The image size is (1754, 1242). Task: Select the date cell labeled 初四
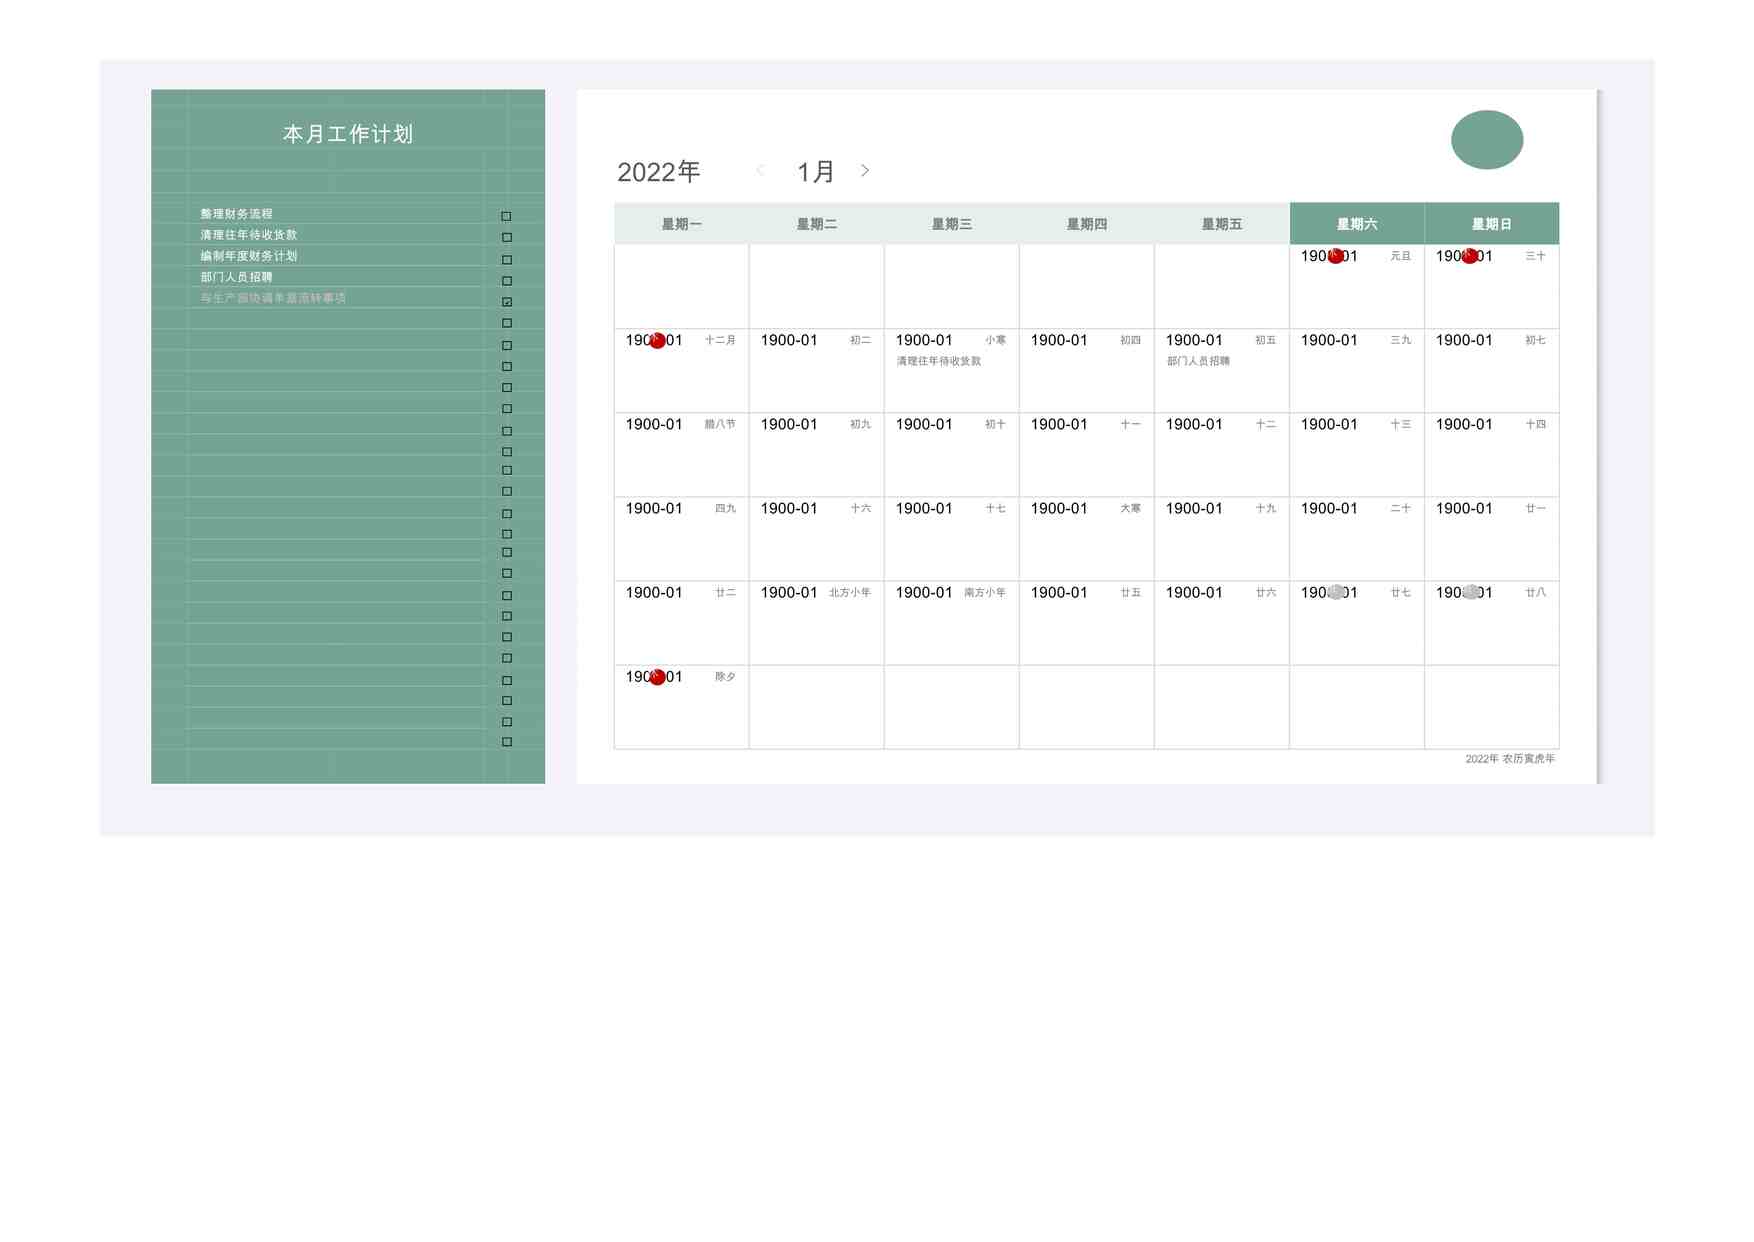[x=1086, y=370]
